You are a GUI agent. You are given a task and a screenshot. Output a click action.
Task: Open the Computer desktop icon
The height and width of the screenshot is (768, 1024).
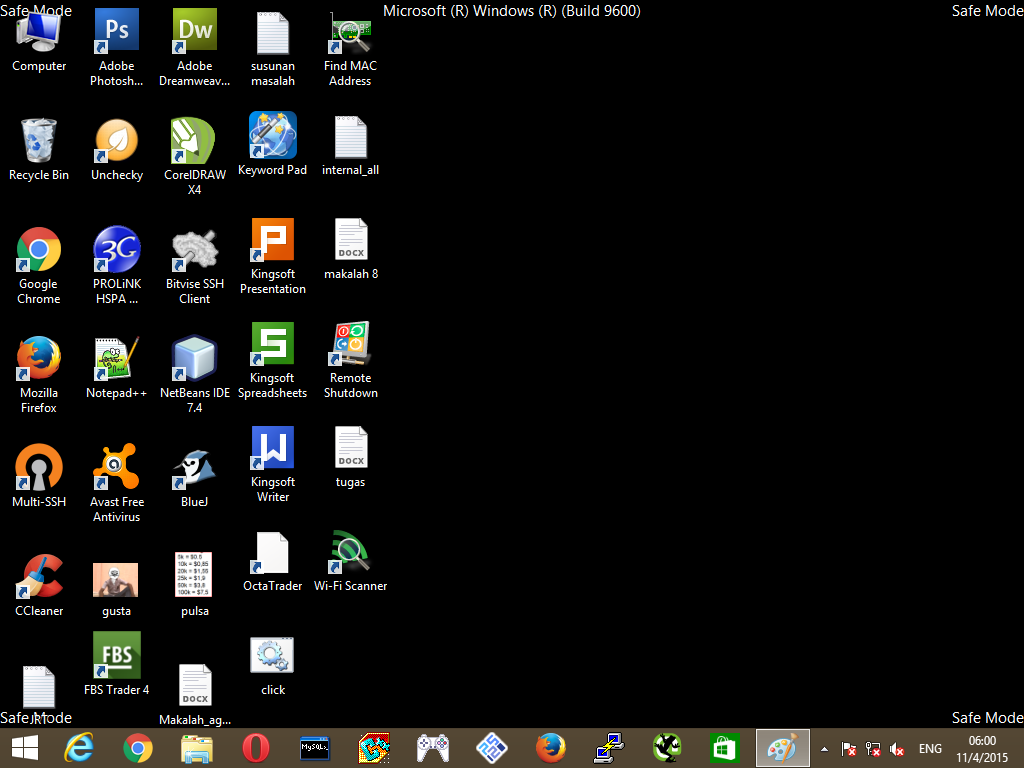click(x=39, y=40)
